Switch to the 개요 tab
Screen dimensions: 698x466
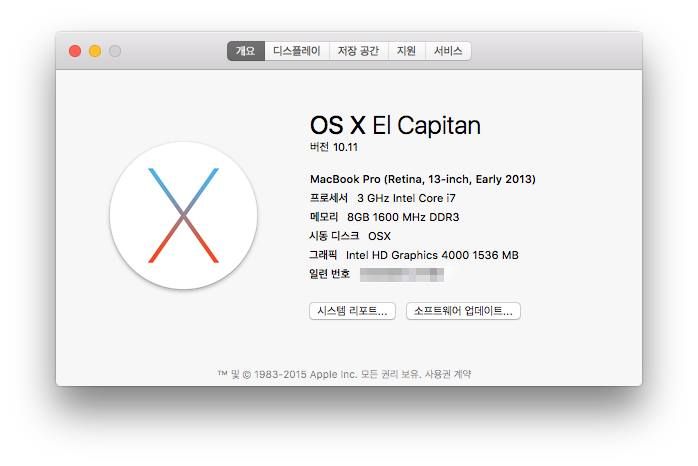click(245, 51)
